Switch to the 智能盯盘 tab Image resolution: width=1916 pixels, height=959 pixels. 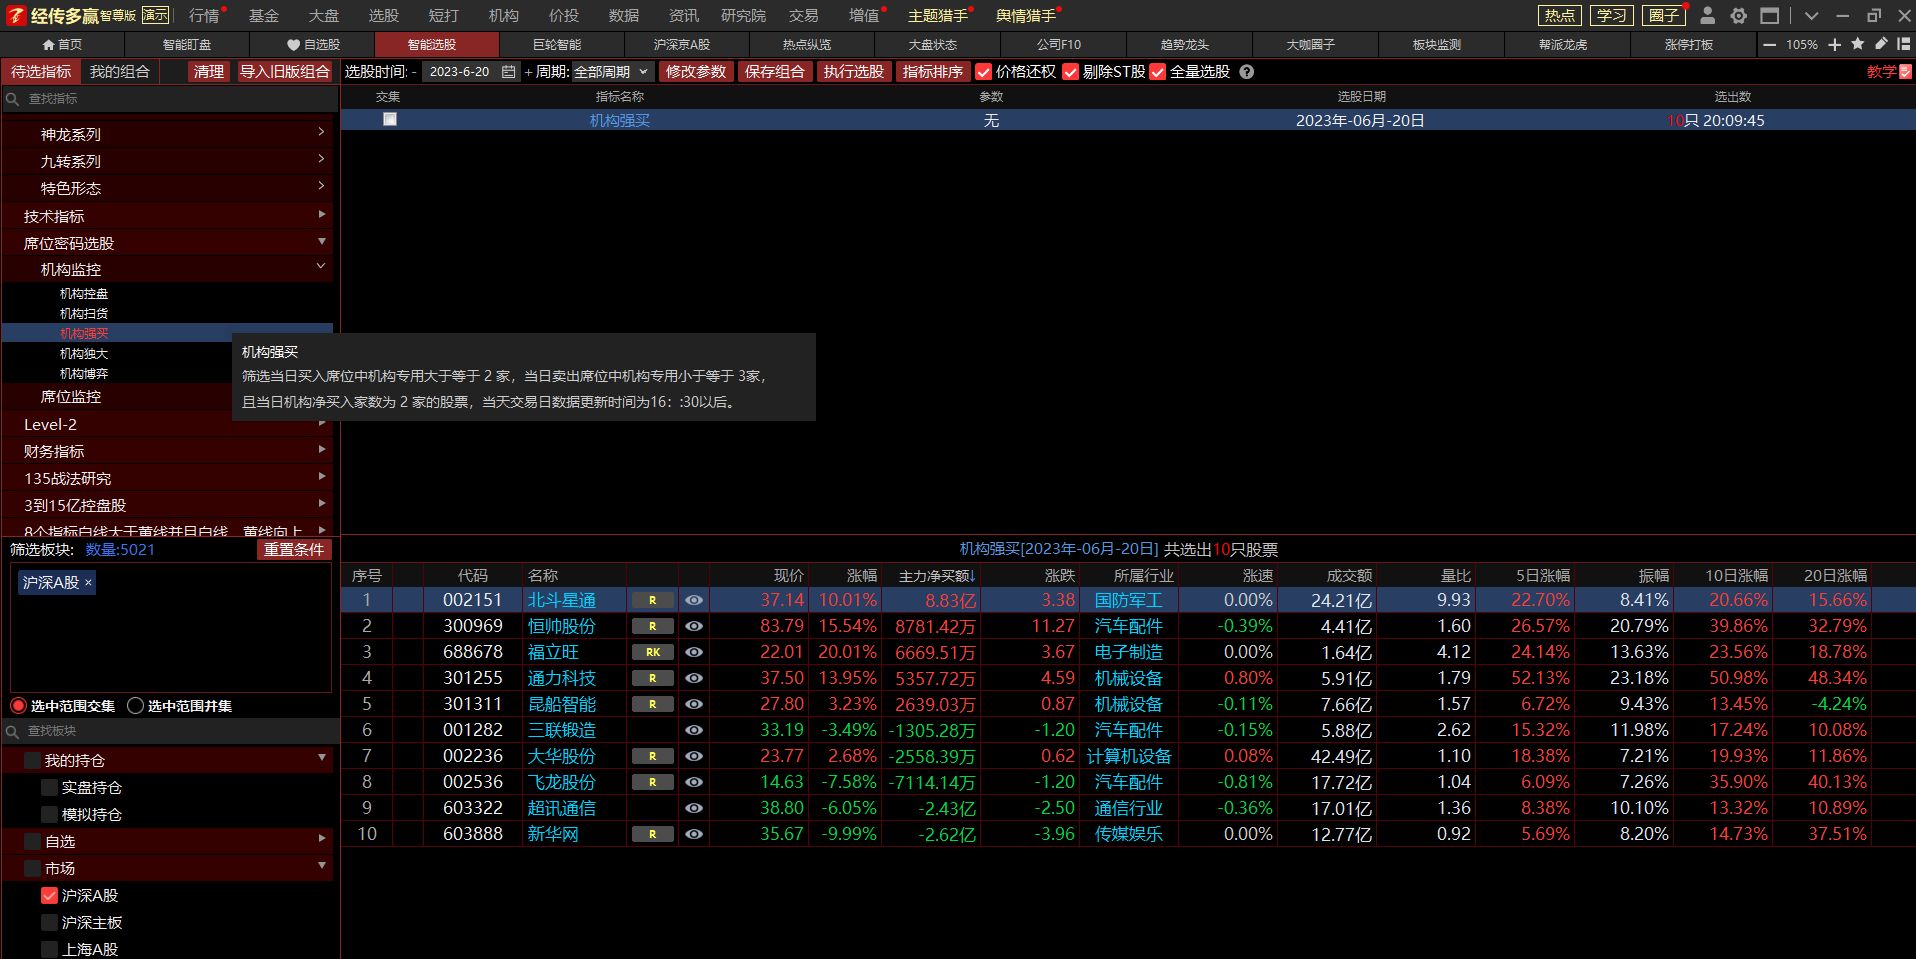tap(187, 45)
